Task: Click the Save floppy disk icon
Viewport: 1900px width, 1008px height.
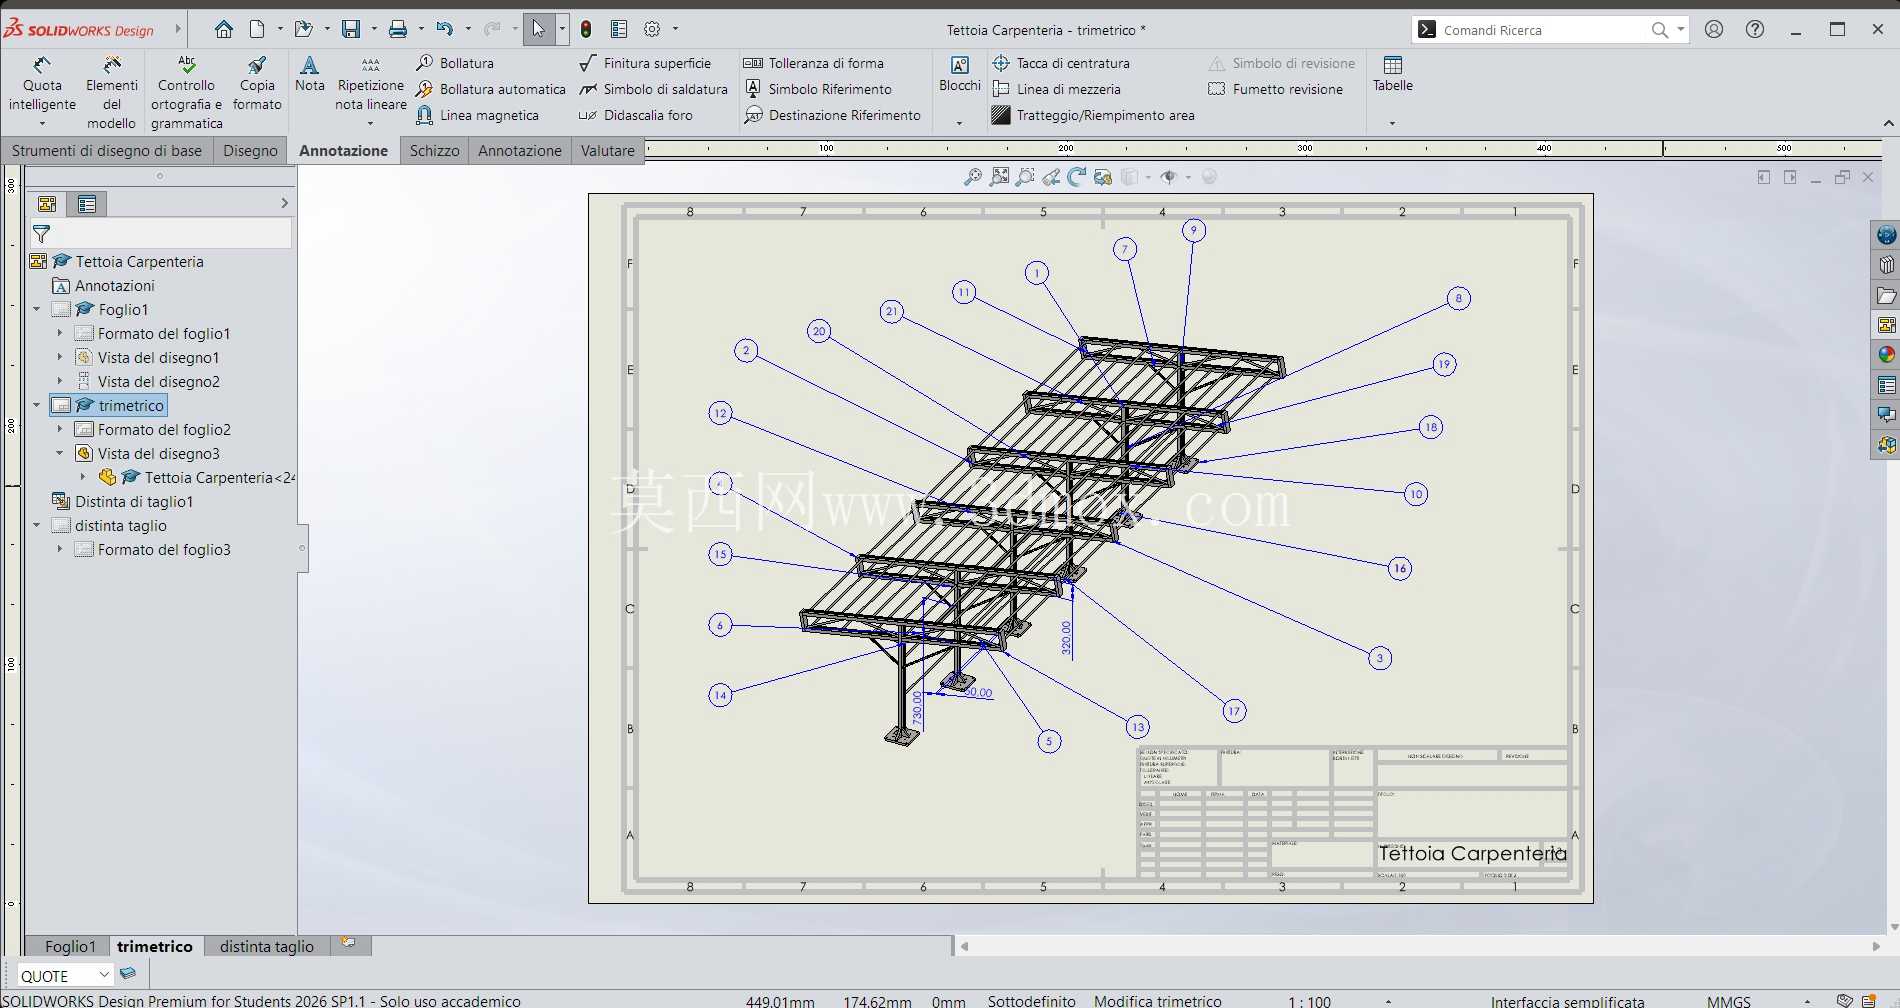Action: [351, 29]
